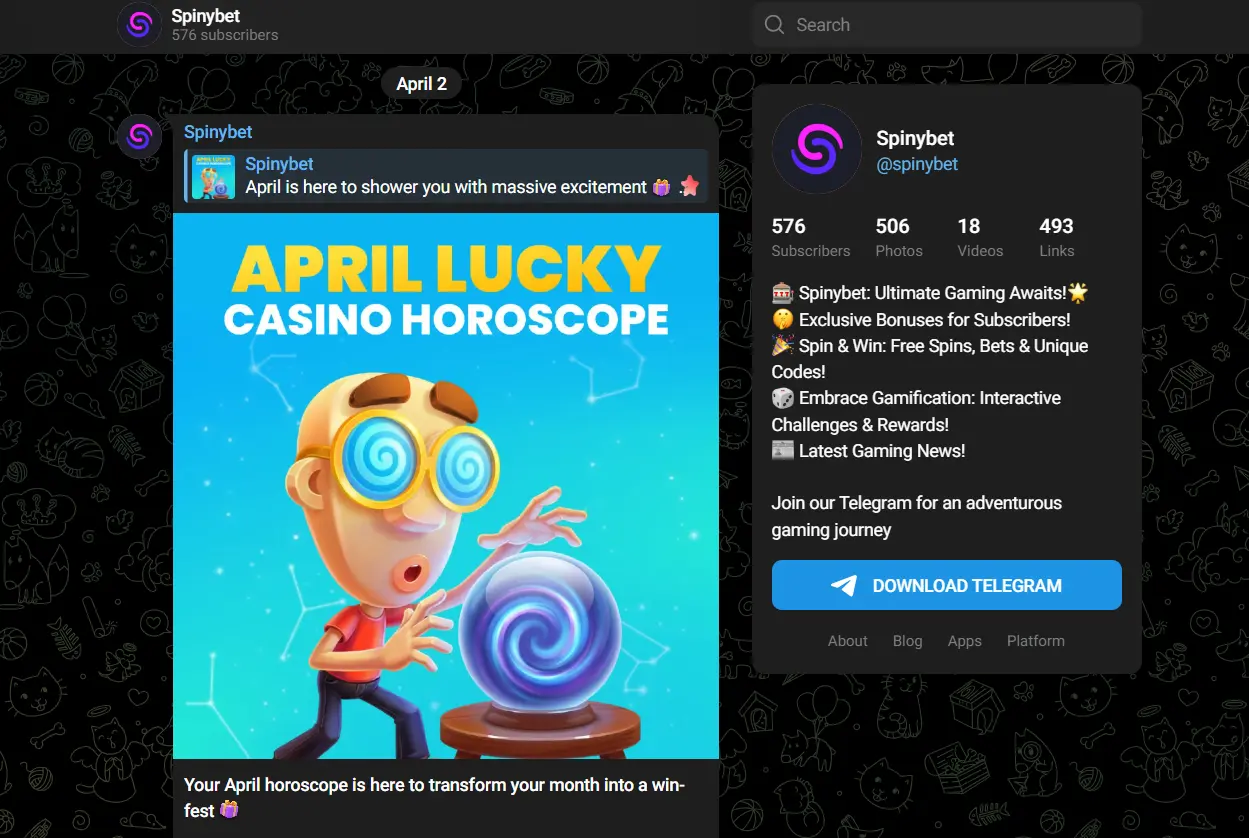Click the large Spinybet profile avatar in the sidebar
Screen dimensions: 1249x838
(x=817, y=150)
